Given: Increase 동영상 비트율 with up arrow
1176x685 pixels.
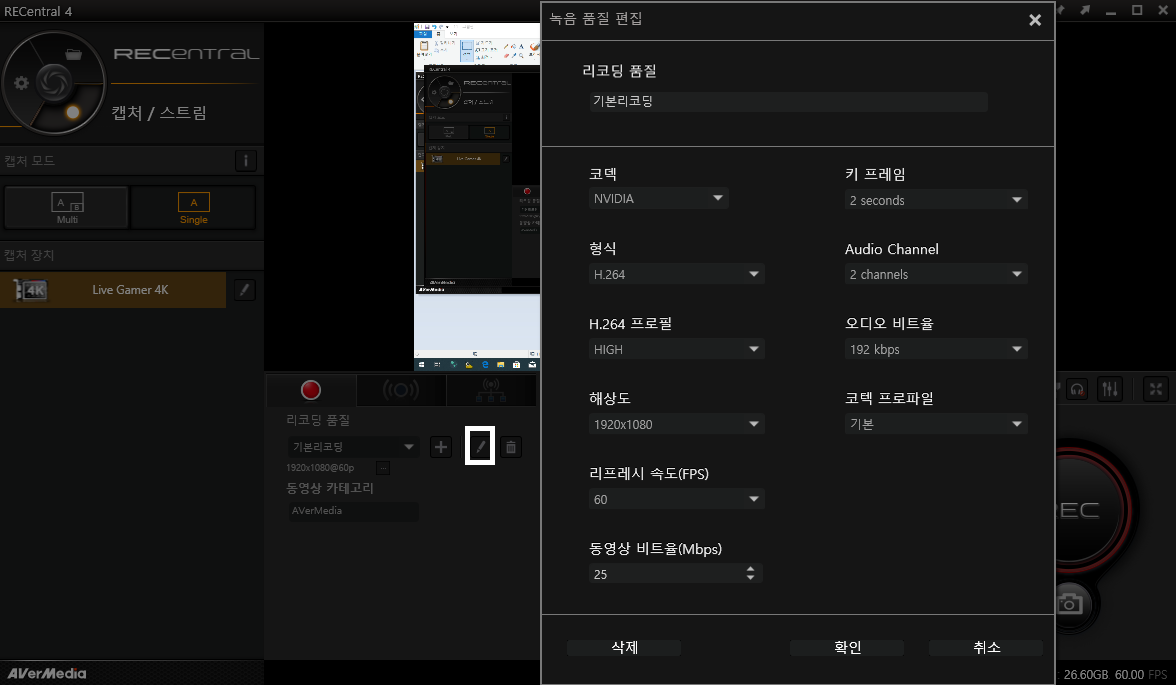Looking at the screenshot, I should click(x=751, y=569).
